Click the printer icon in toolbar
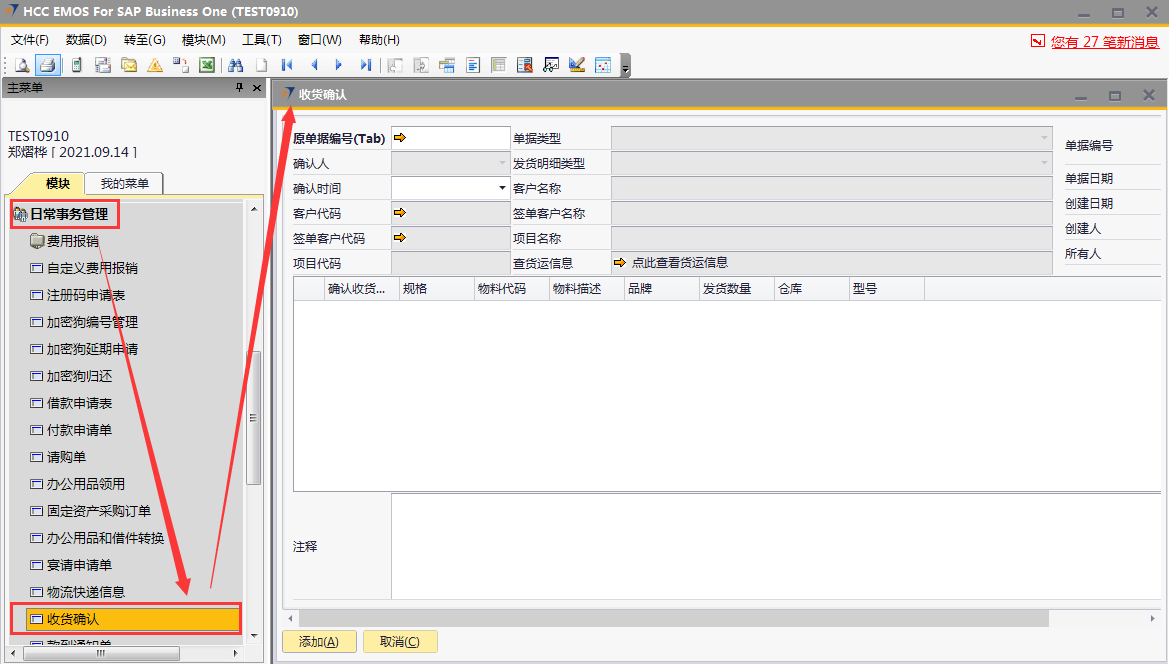Screen dimensions: 1169x664 pos(47,66)
